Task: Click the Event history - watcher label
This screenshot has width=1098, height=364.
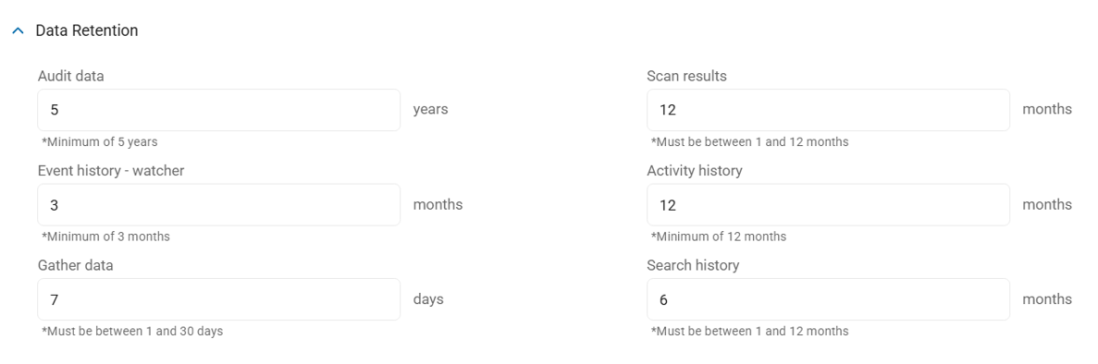Action: 111,171
